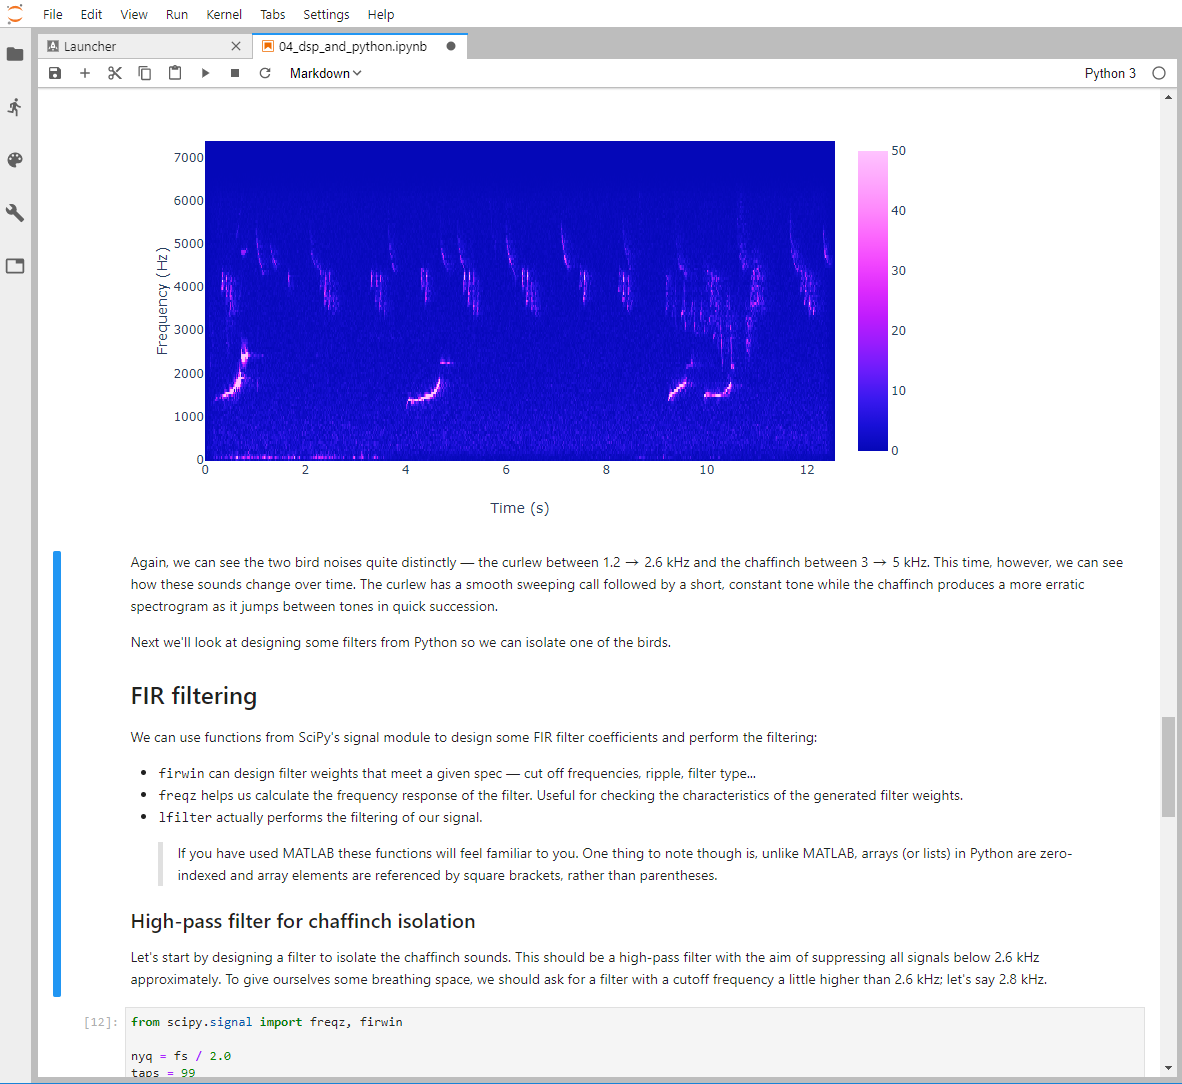Open the Open Tabs sidebar icon
This screenshot has width=1182, height=1084.
[x=15, y=265]
